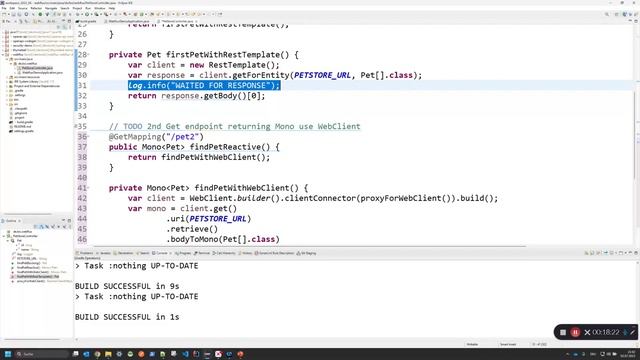Open File Explorer from the taskbar
Viewport: 640px width, 360px height.
pyautogui.click(x=108, y=354)
